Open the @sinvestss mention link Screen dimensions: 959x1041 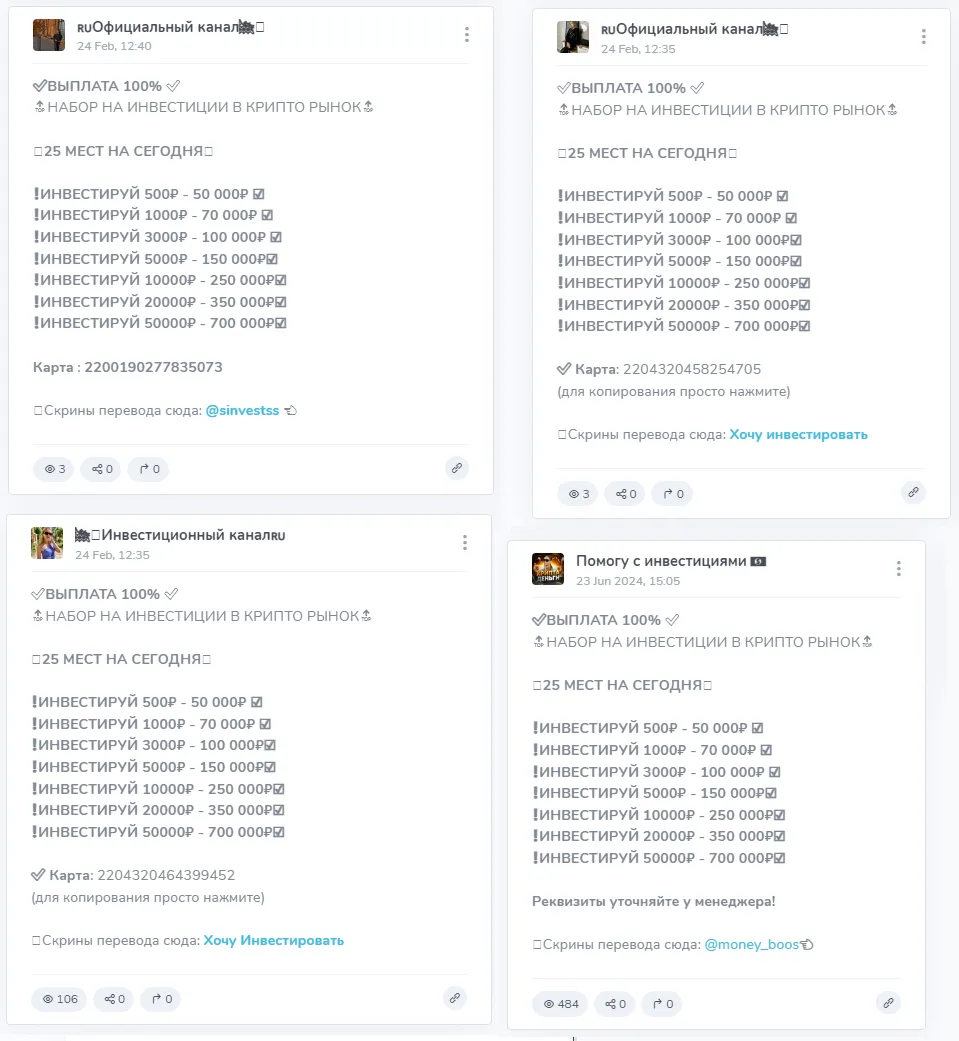[x=242, y=410]
